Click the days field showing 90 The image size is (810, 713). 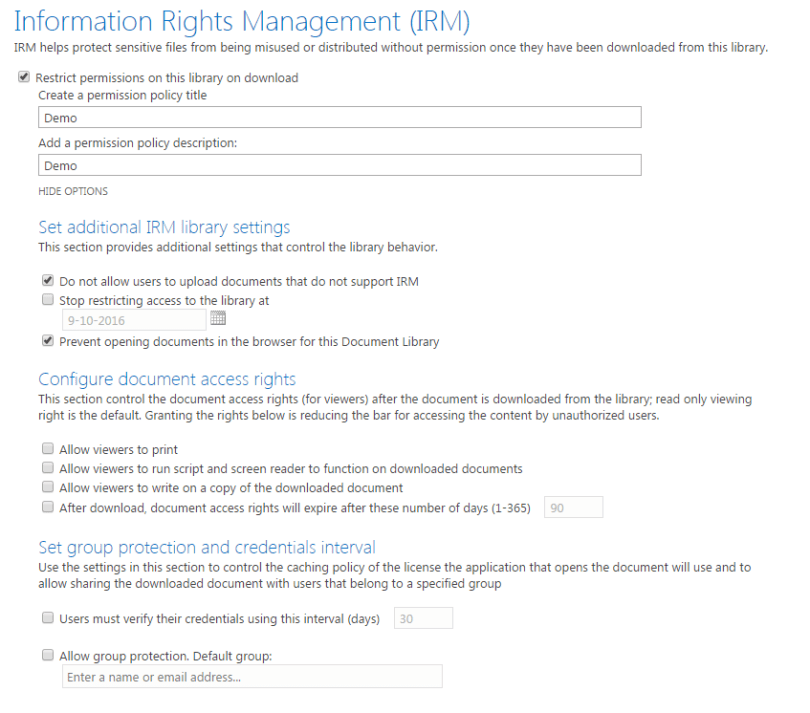(x=573, y=507)
